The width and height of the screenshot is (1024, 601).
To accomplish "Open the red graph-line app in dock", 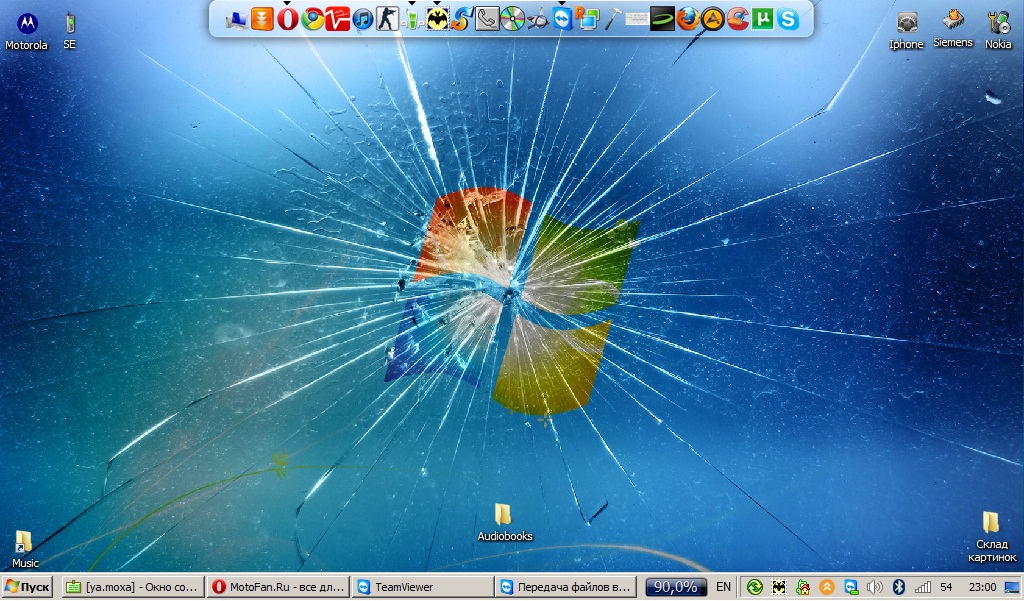I will pyautogui.click(x=338, y=19).
